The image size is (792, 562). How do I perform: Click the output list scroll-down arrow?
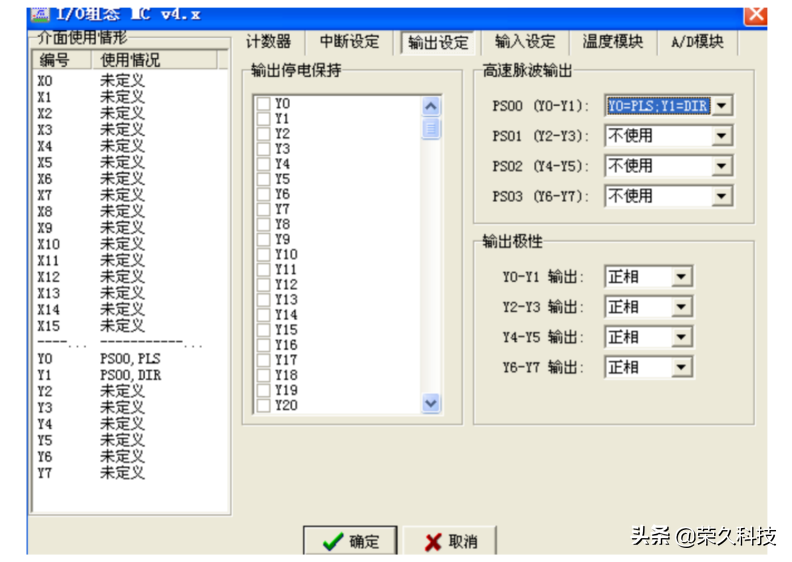click(431, 403)
